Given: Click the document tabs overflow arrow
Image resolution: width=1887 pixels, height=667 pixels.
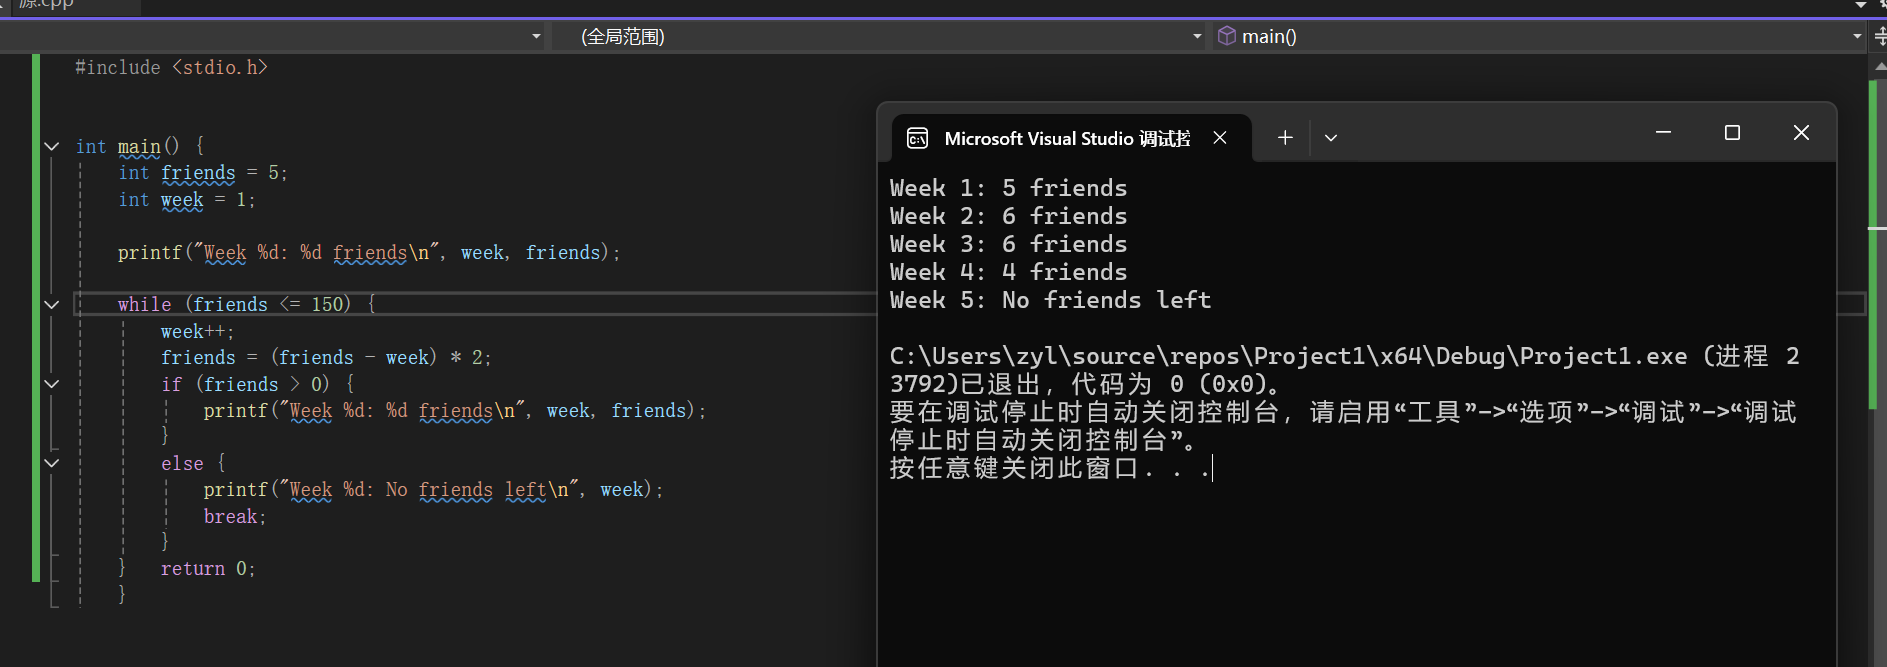Looking at the screenshot, I should click(x=1860, y=5).
